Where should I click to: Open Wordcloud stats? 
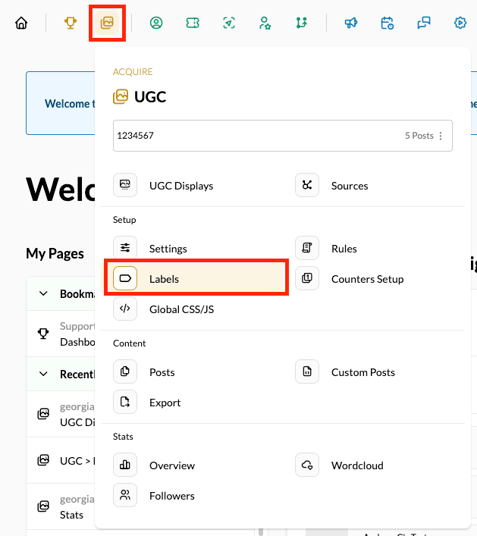click(x=357, y=466)
